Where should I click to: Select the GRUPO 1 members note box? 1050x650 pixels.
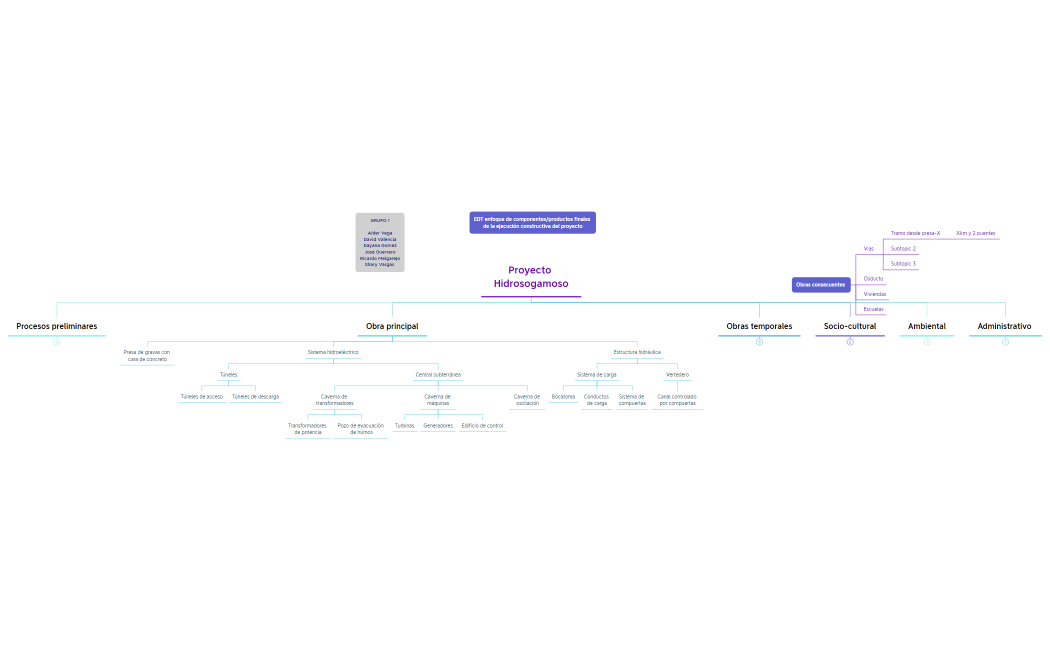click(x=380, y=242)
